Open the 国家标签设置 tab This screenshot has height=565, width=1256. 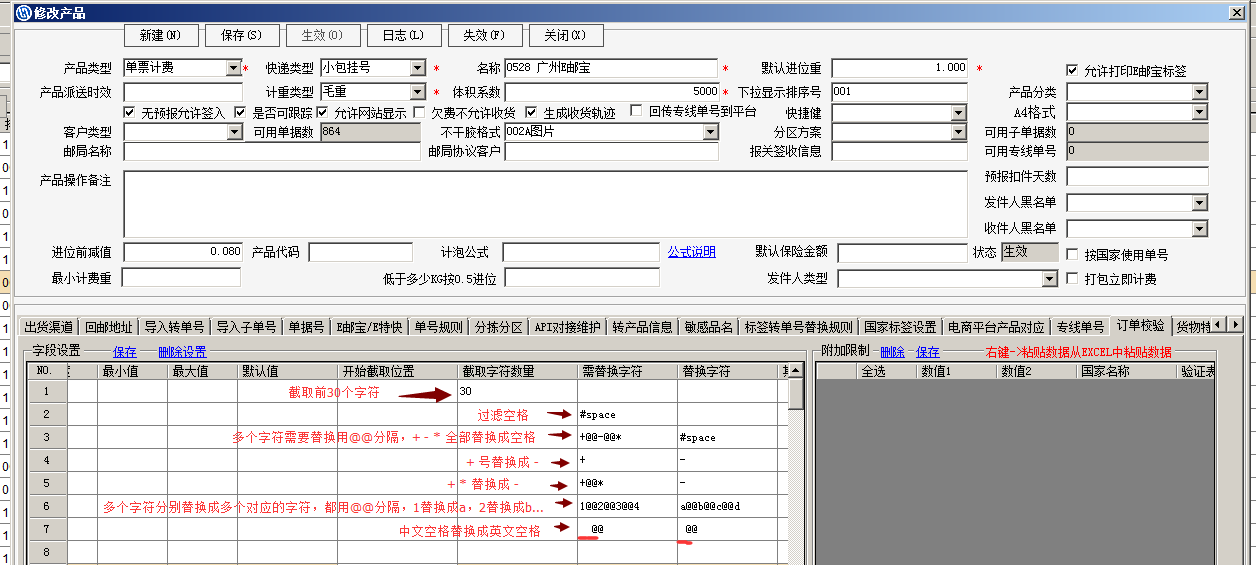pyautogui.click(x=900, y=327)
